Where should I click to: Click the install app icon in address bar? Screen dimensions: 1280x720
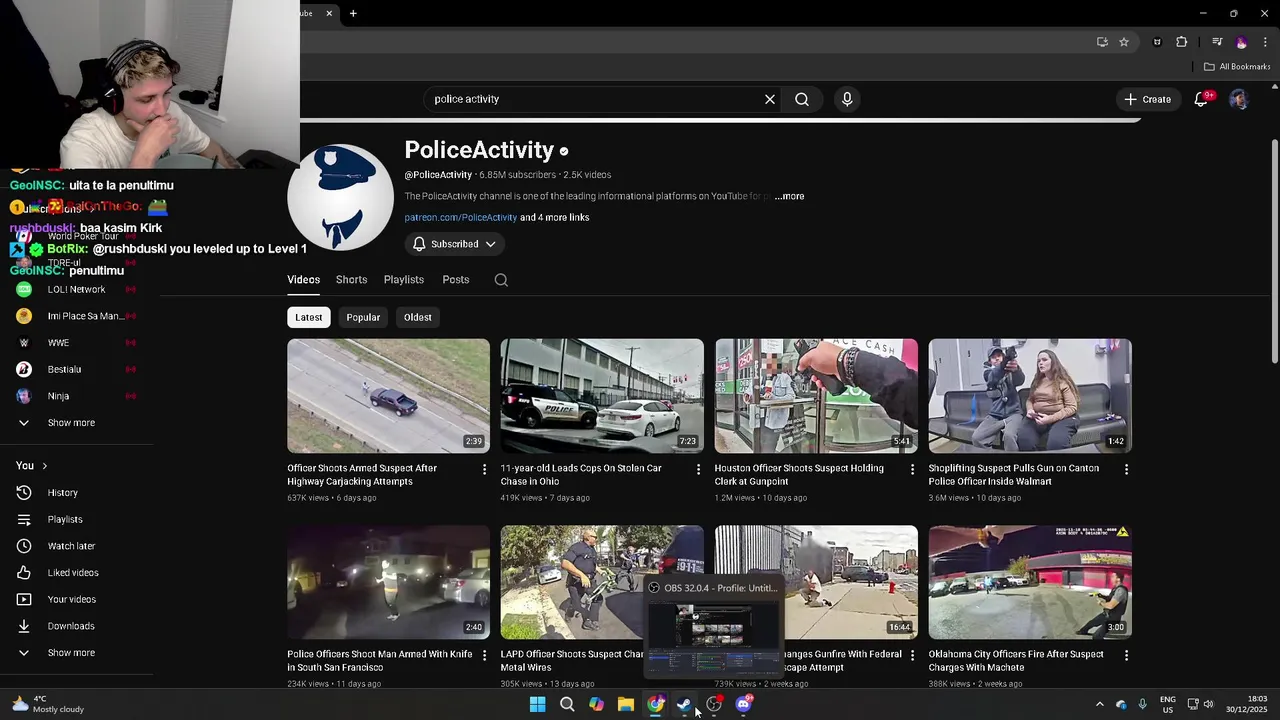[1102, 42]
